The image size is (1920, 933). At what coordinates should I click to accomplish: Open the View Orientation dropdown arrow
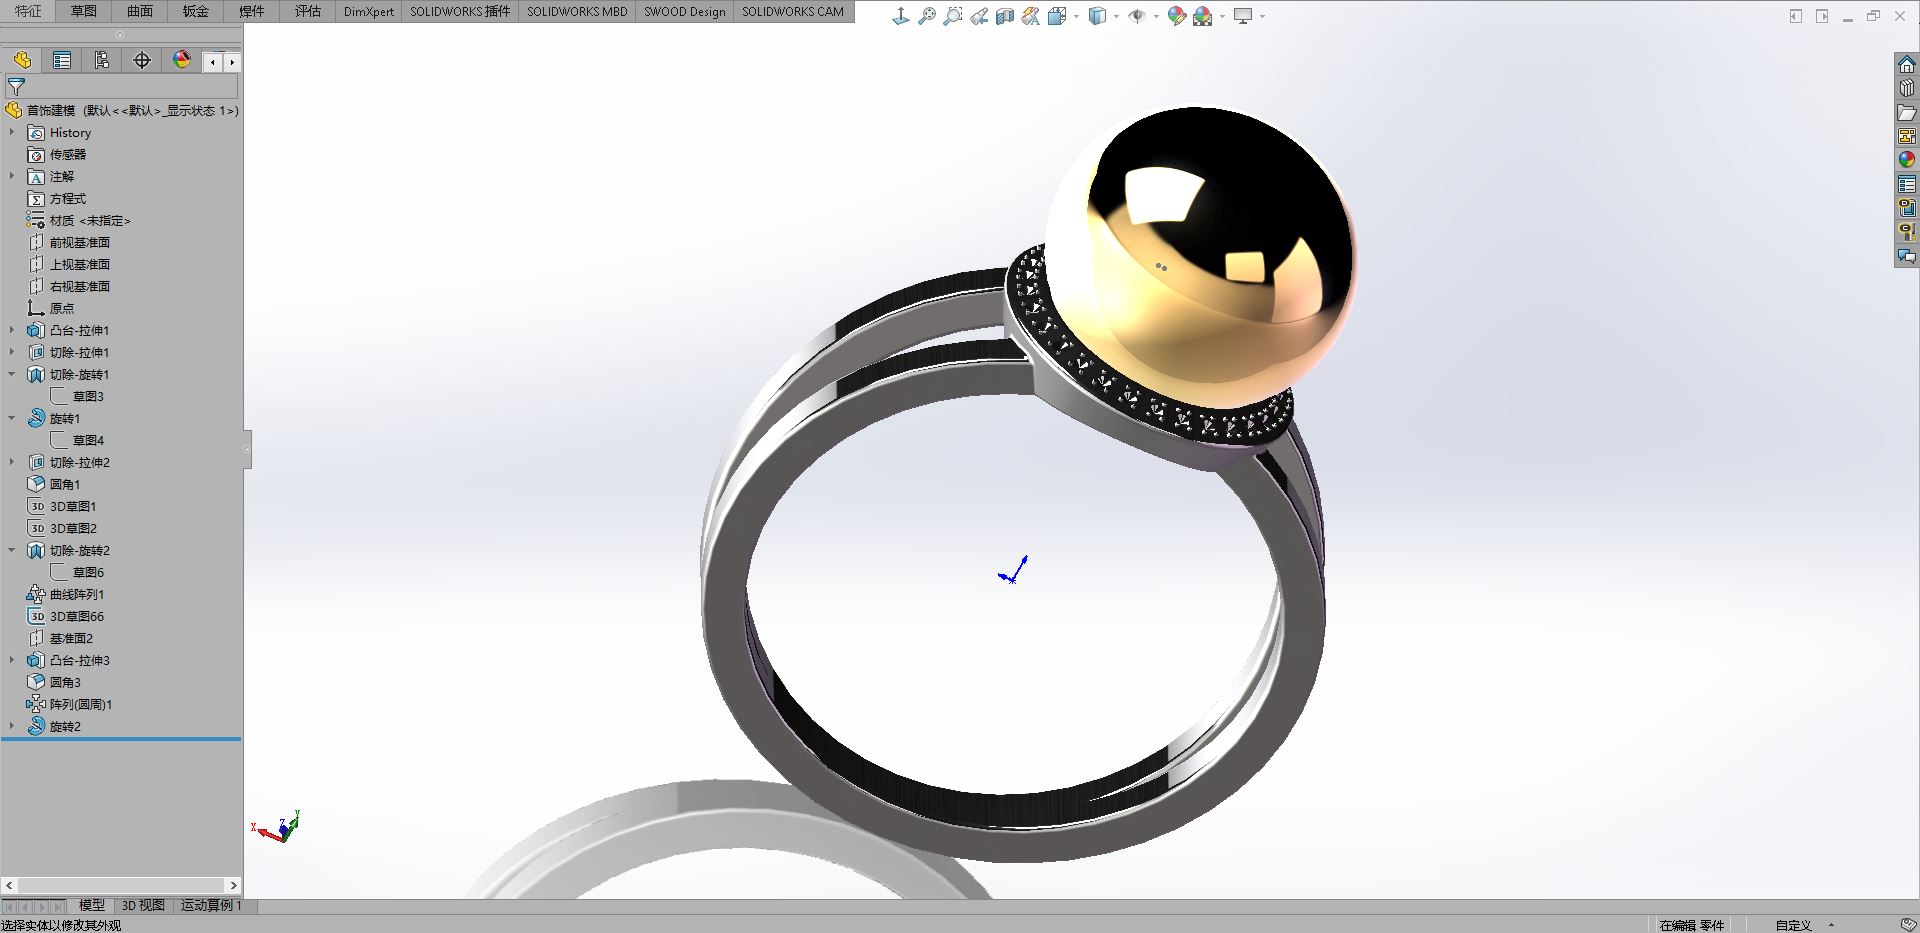point(1076,16)
